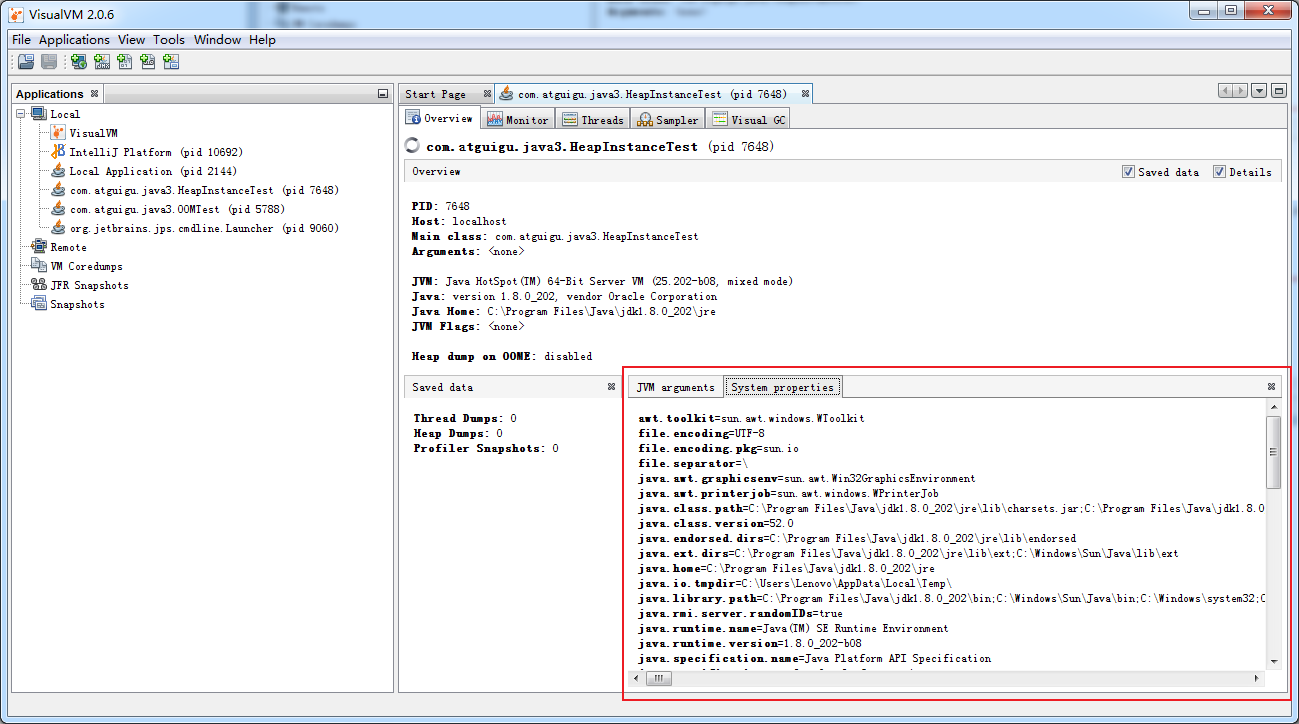
Task: Collapse the Local tree node
Action: [22, 114]
